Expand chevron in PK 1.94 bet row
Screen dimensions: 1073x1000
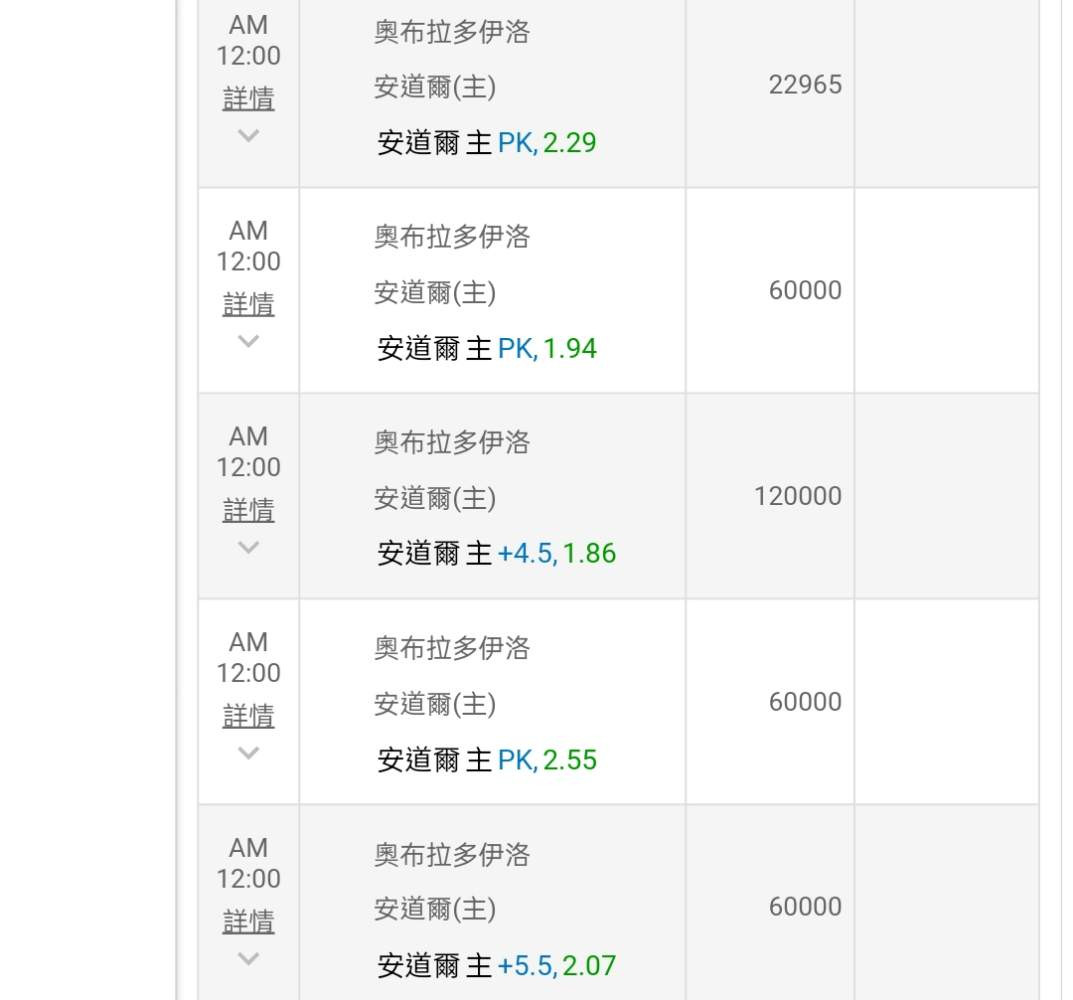248,341
